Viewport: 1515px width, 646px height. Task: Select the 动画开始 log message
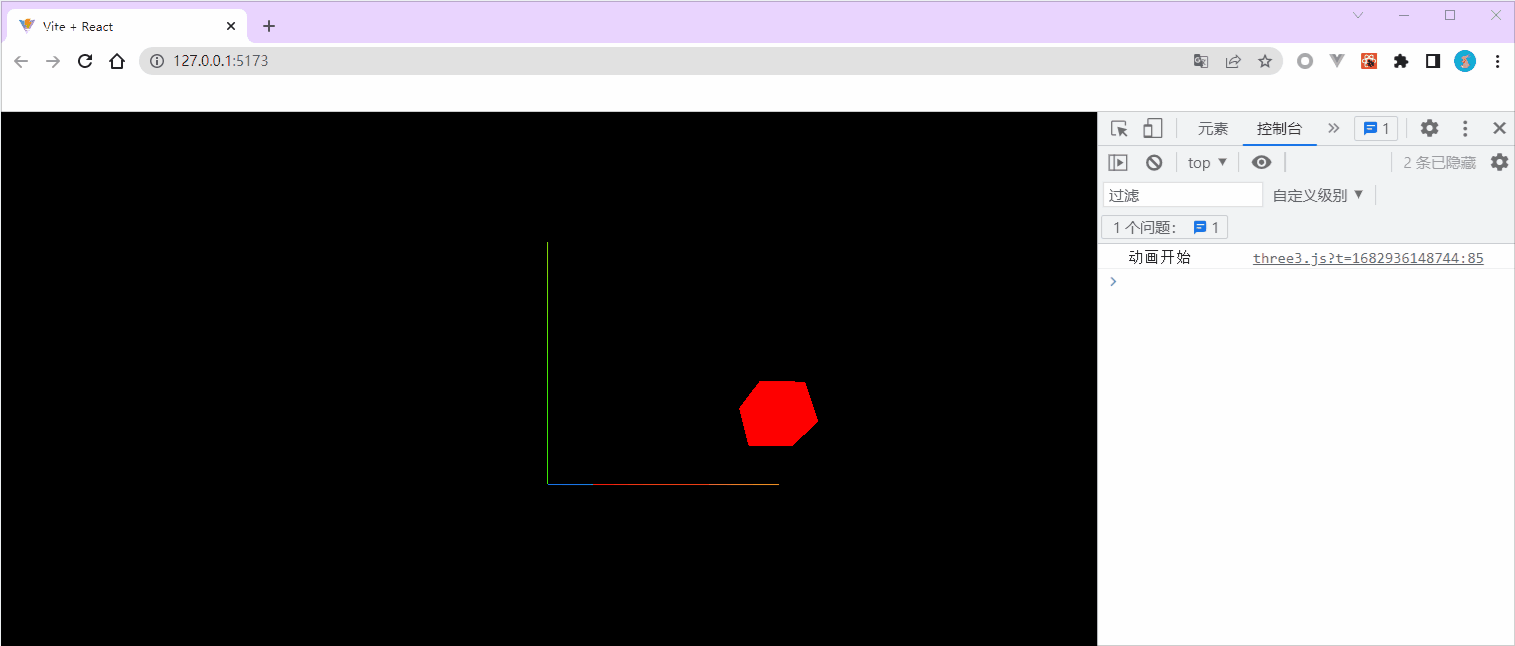(x=1159, y=257)
